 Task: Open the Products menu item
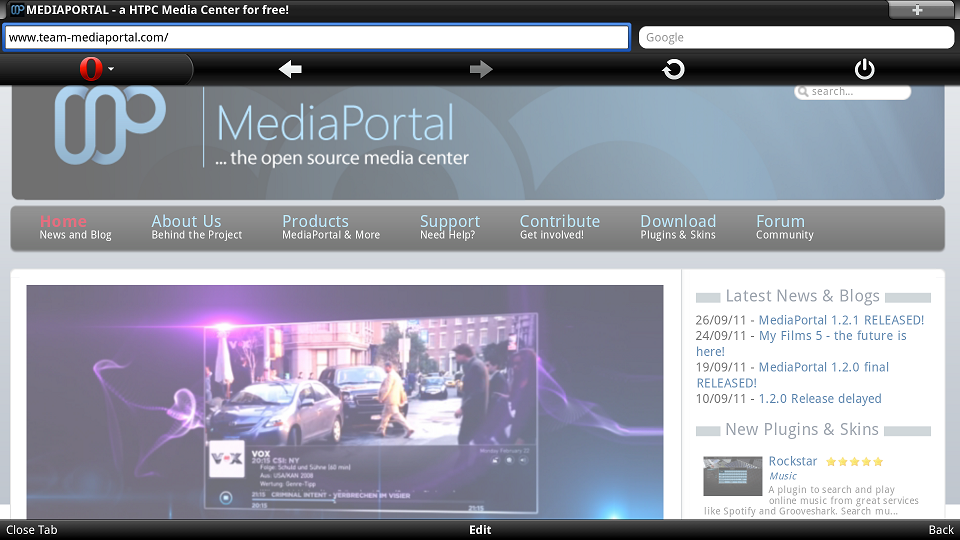[331, 227]
